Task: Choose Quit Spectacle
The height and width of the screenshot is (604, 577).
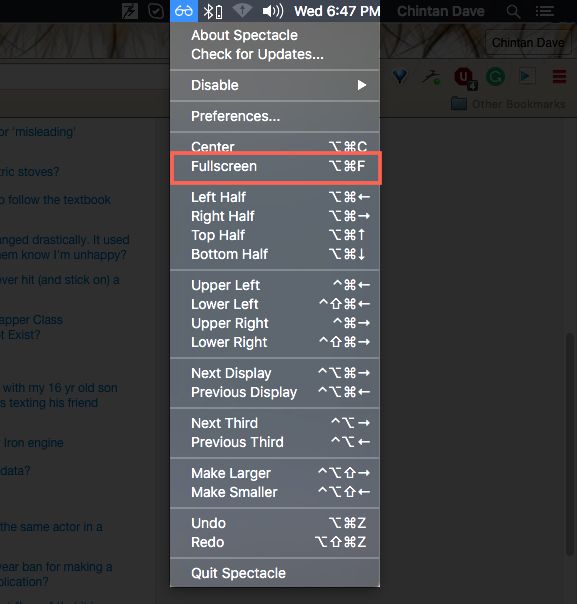Action: 275,573
